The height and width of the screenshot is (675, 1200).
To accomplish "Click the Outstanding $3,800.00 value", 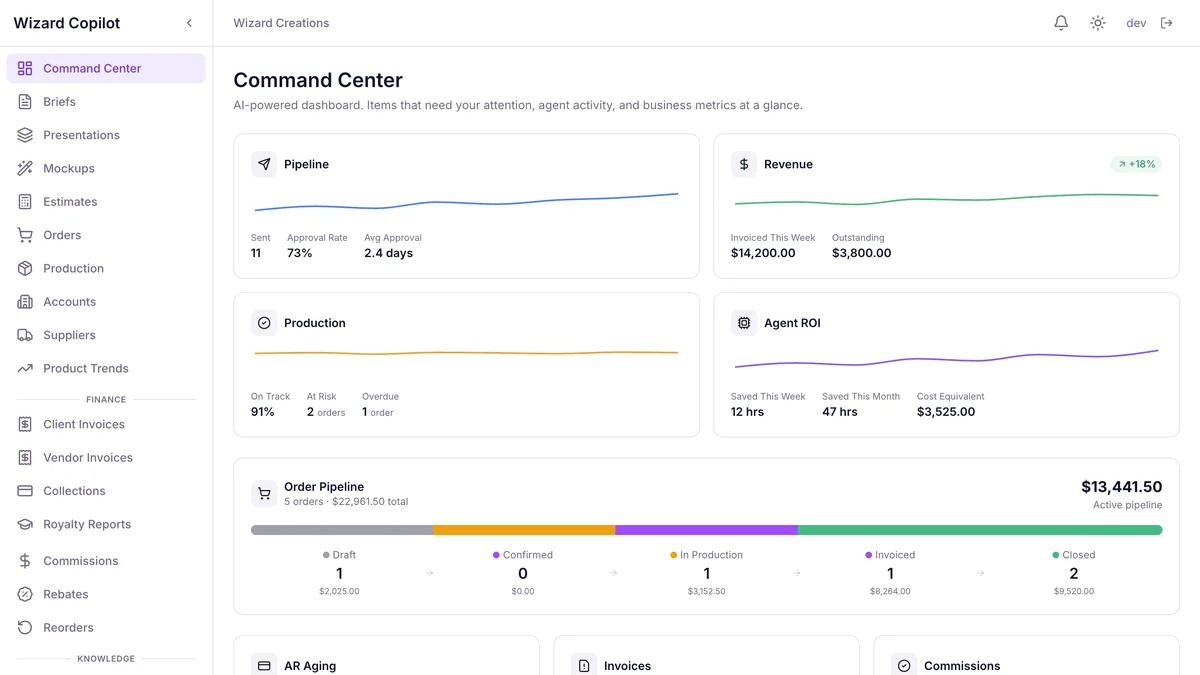I will click(861, 253).
